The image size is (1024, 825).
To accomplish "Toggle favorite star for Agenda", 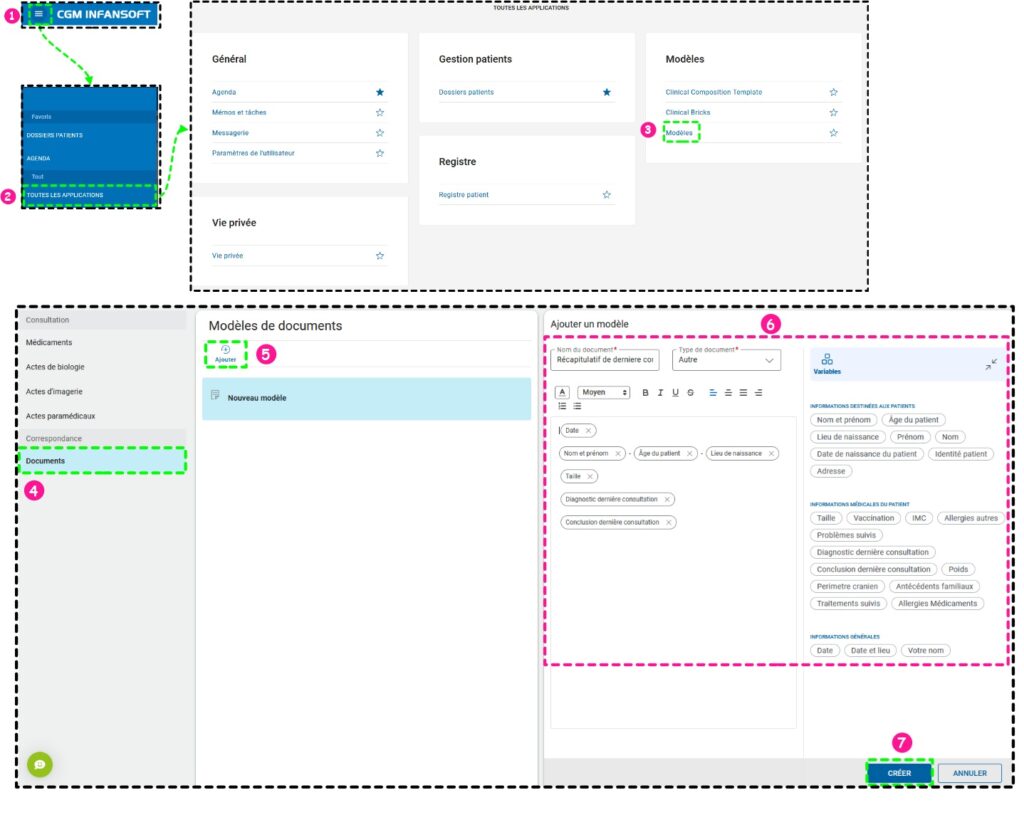I will [x=380, y=92].
